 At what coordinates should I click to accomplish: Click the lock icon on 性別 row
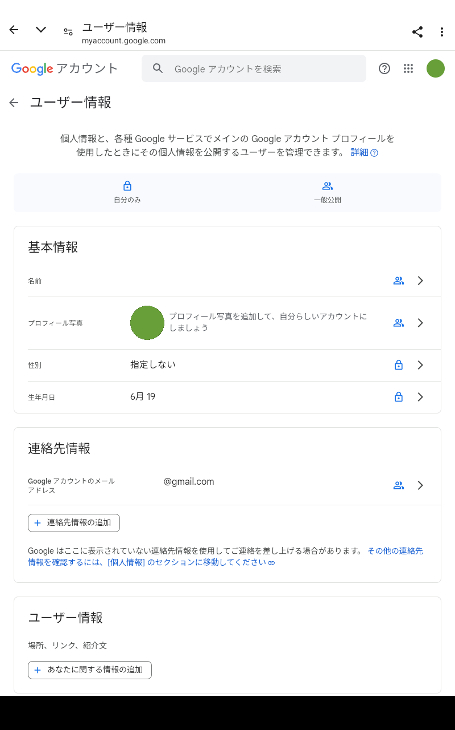click(x=399, y=365)
